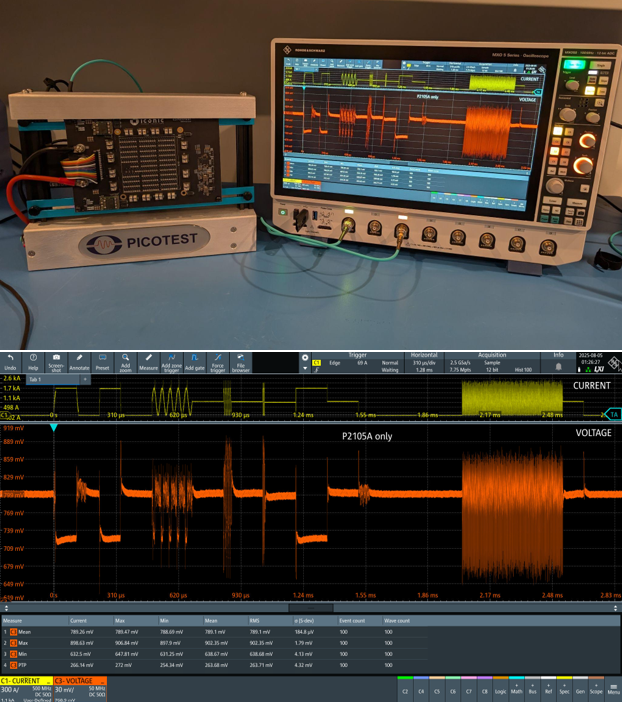Open the Measure tool
The image size is (622, 702).
148,362
